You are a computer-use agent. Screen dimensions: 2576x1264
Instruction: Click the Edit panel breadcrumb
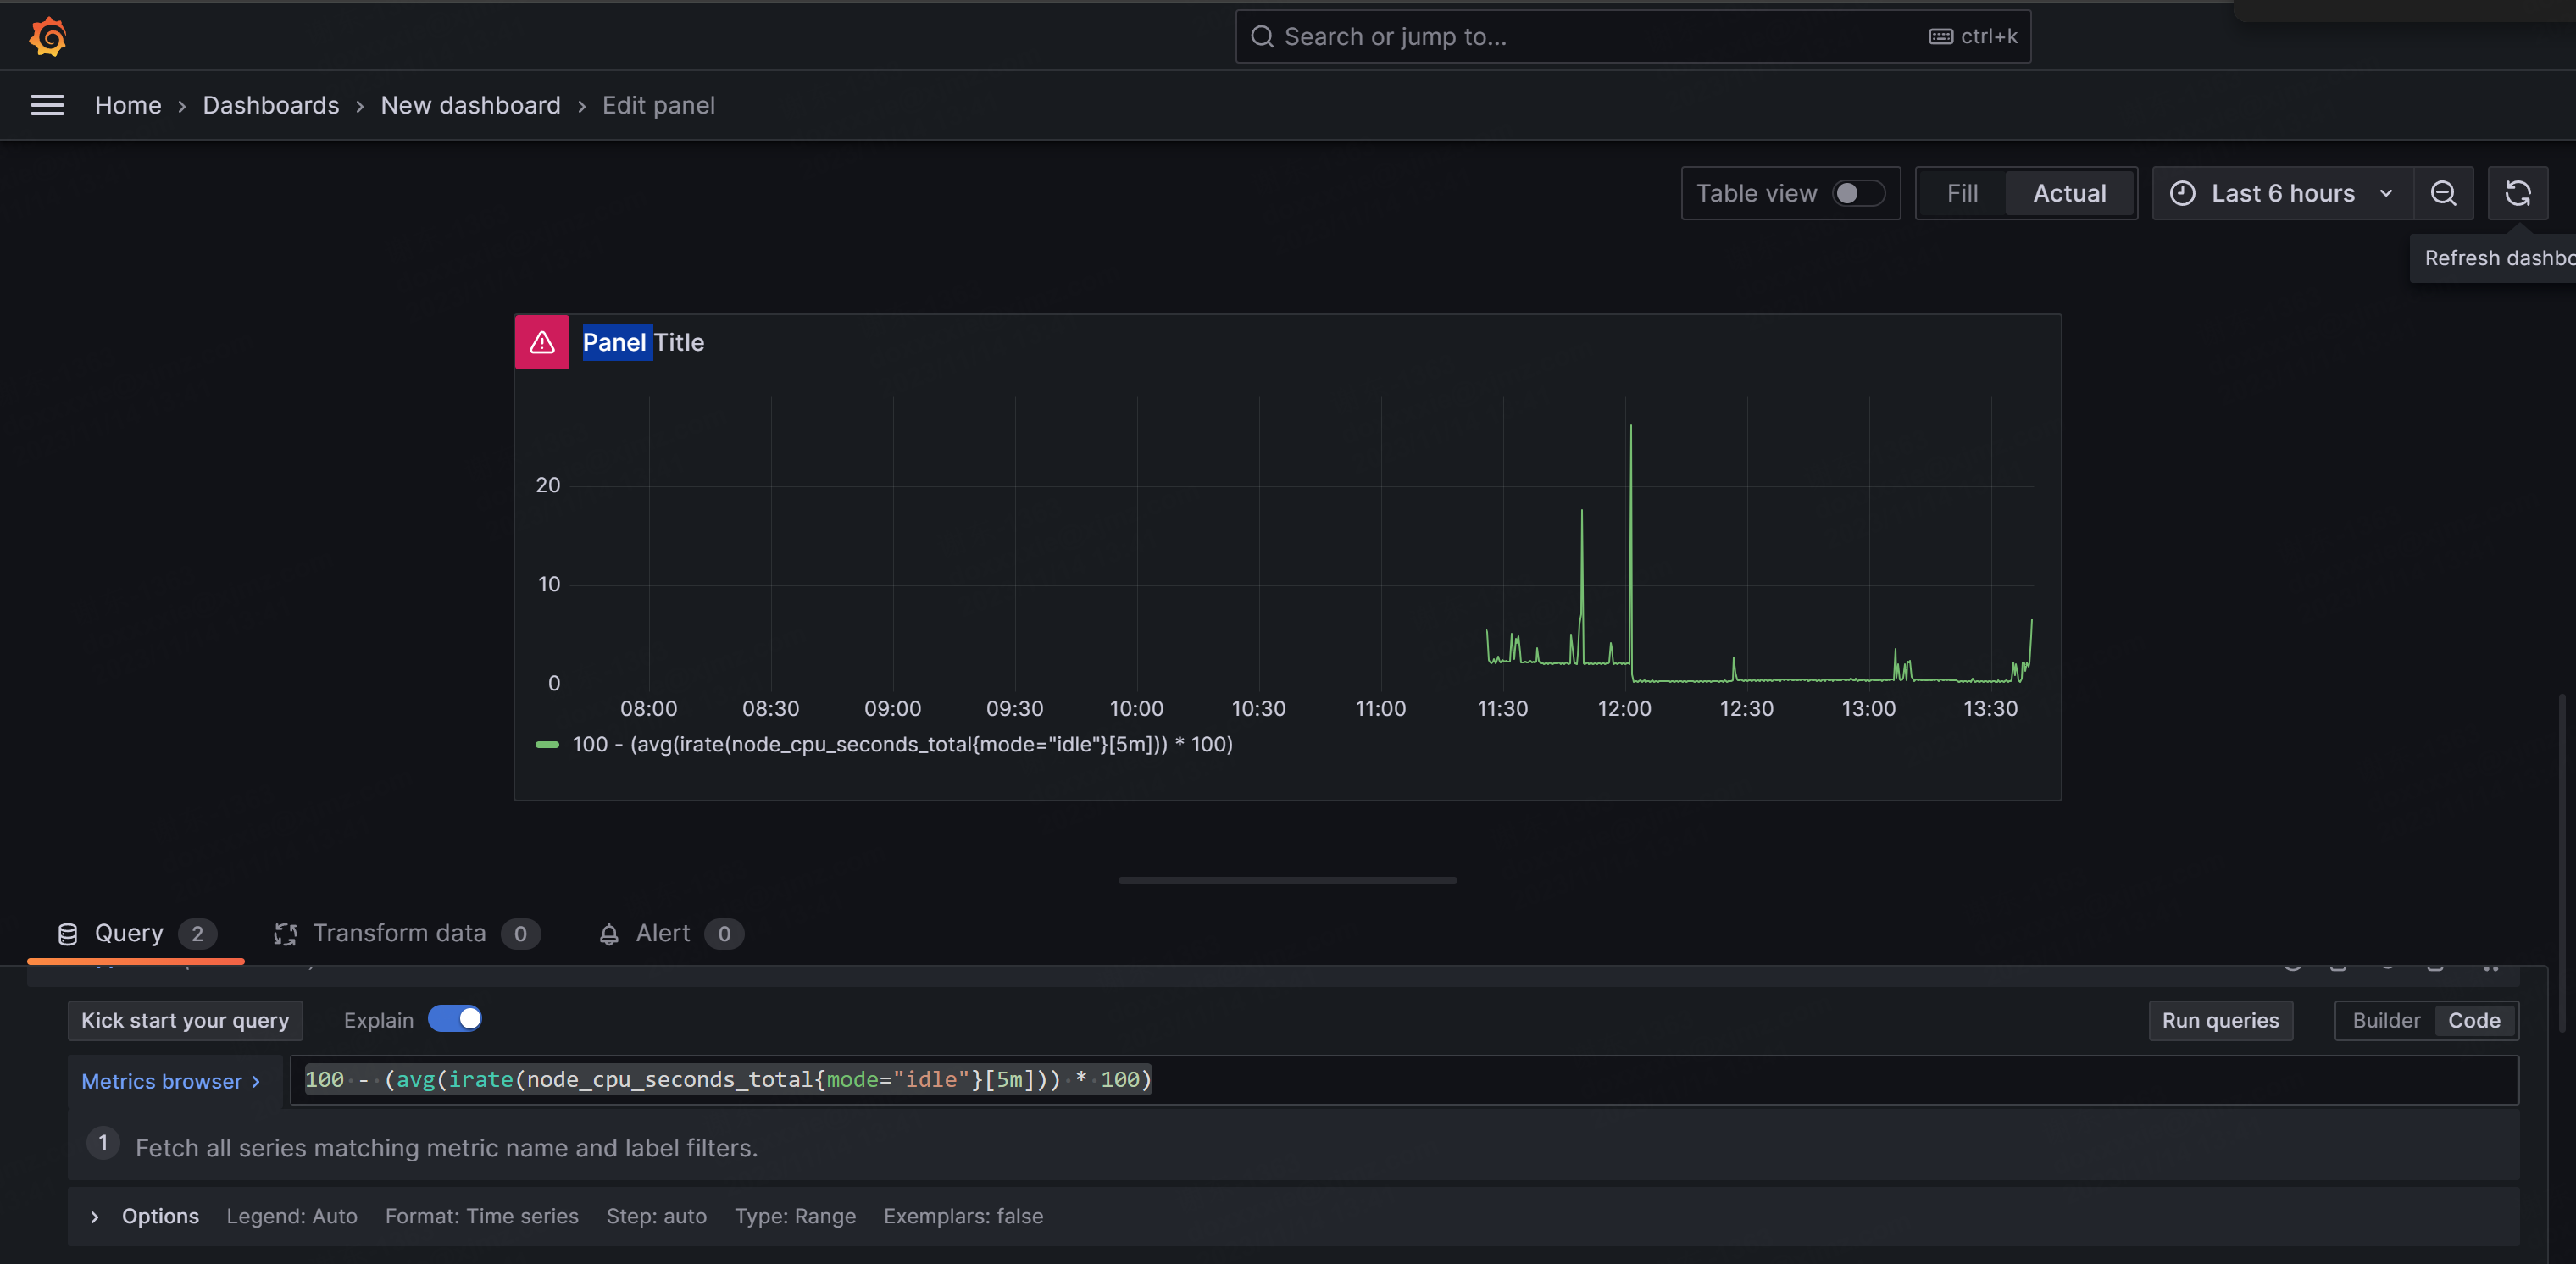[658, 105]
